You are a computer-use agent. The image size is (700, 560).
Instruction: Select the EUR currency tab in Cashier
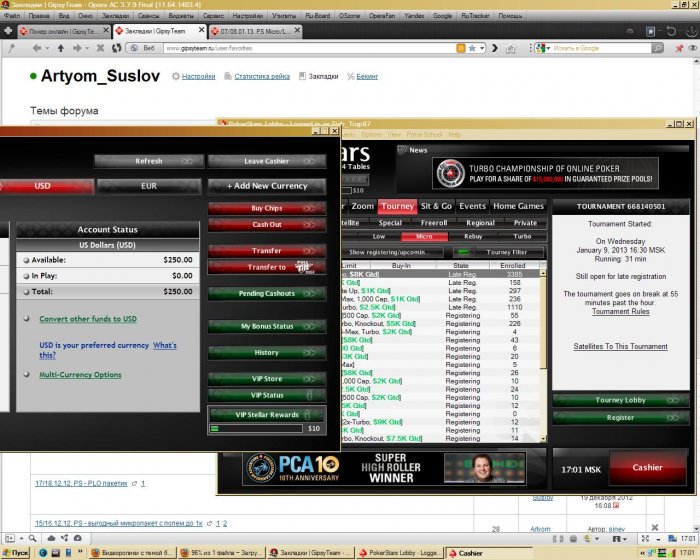coord(149,186)
